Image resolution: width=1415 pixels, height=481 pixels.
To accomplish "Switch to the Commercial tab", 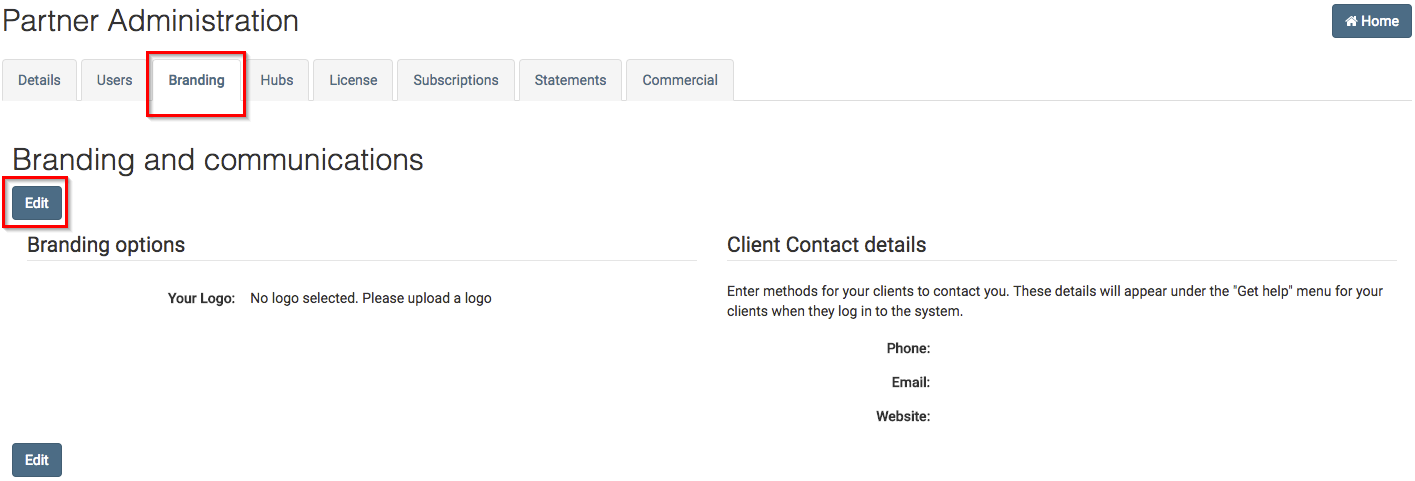I will tap(680, 80).
